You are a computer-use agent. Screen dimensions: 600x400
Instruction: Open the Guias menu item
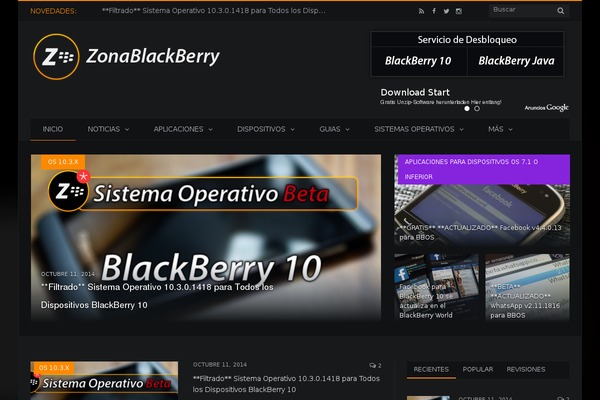tap(330, 129)
